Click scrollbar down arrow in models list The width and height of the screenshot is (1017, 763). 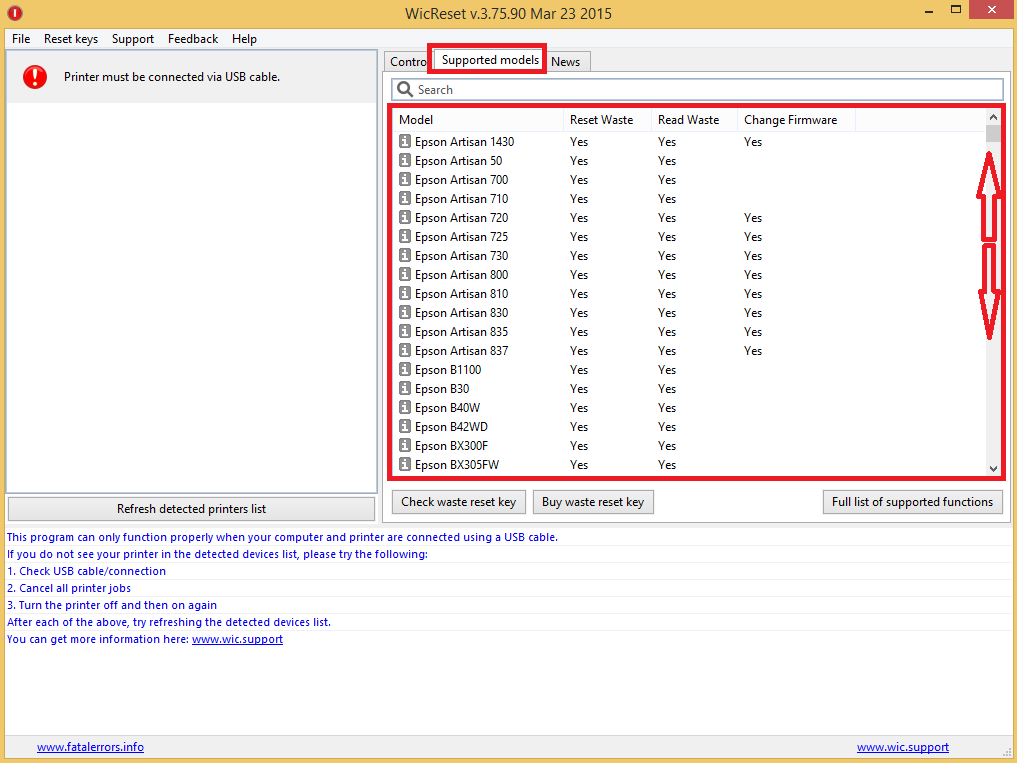point(993,468)
